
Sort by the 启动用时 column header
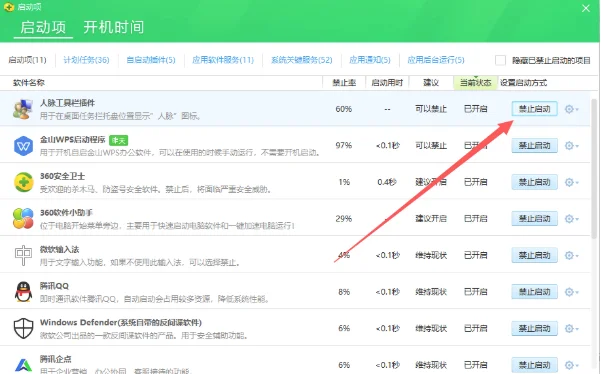(387, 83)
